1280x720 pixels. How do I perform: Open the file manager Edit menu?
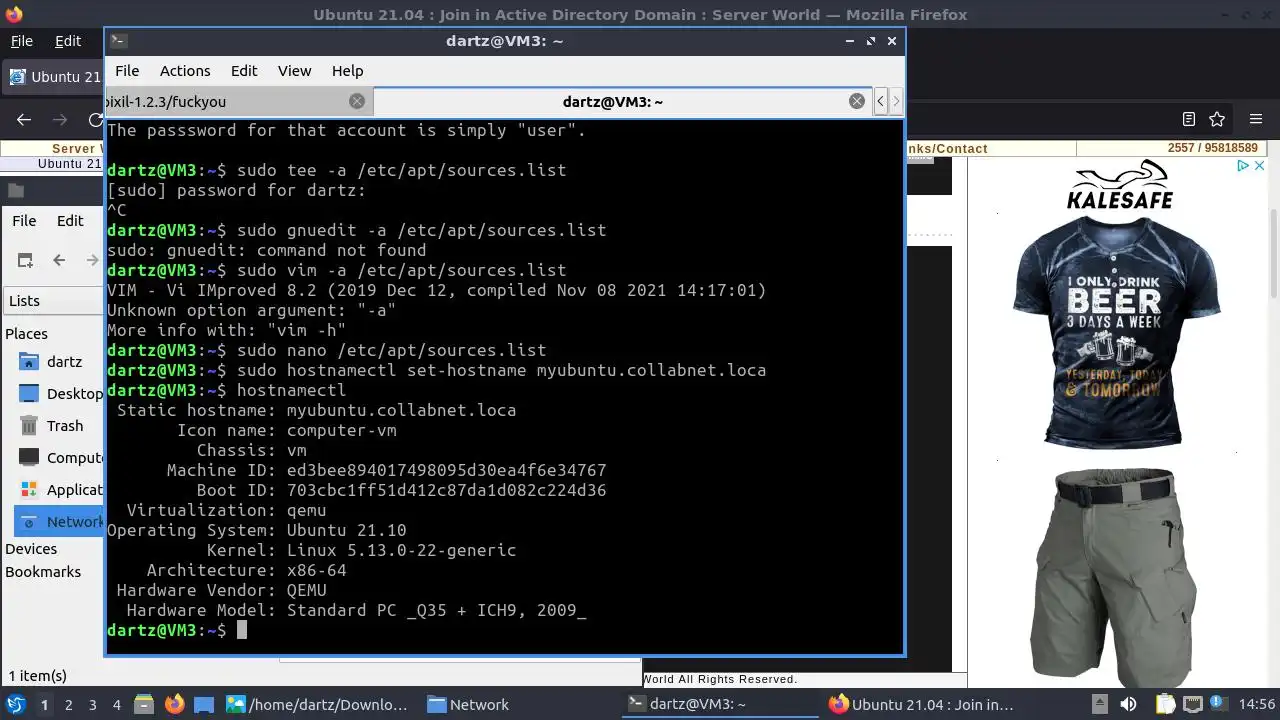click(x=70, y=221)
